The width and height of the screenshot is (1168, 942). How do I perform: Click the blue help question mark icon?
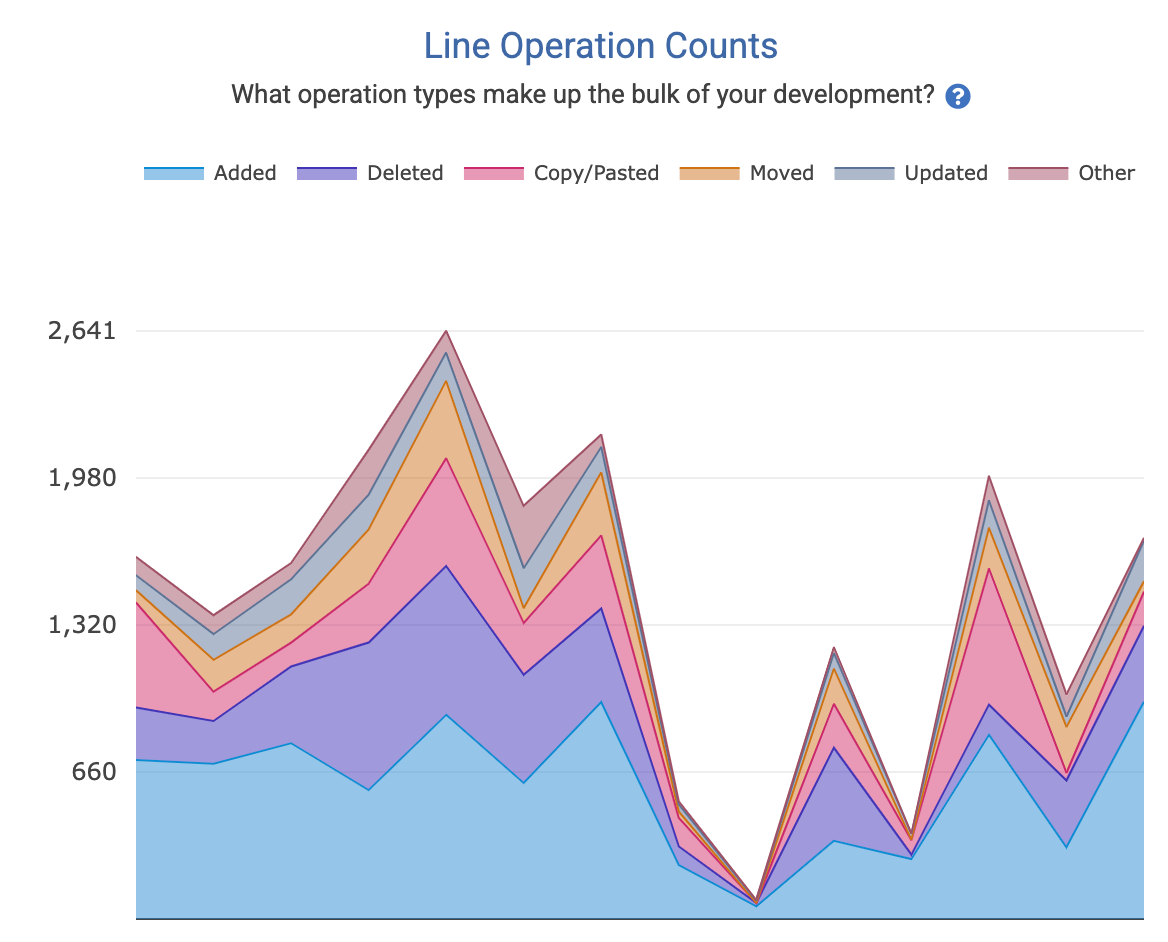coord(957,96)
